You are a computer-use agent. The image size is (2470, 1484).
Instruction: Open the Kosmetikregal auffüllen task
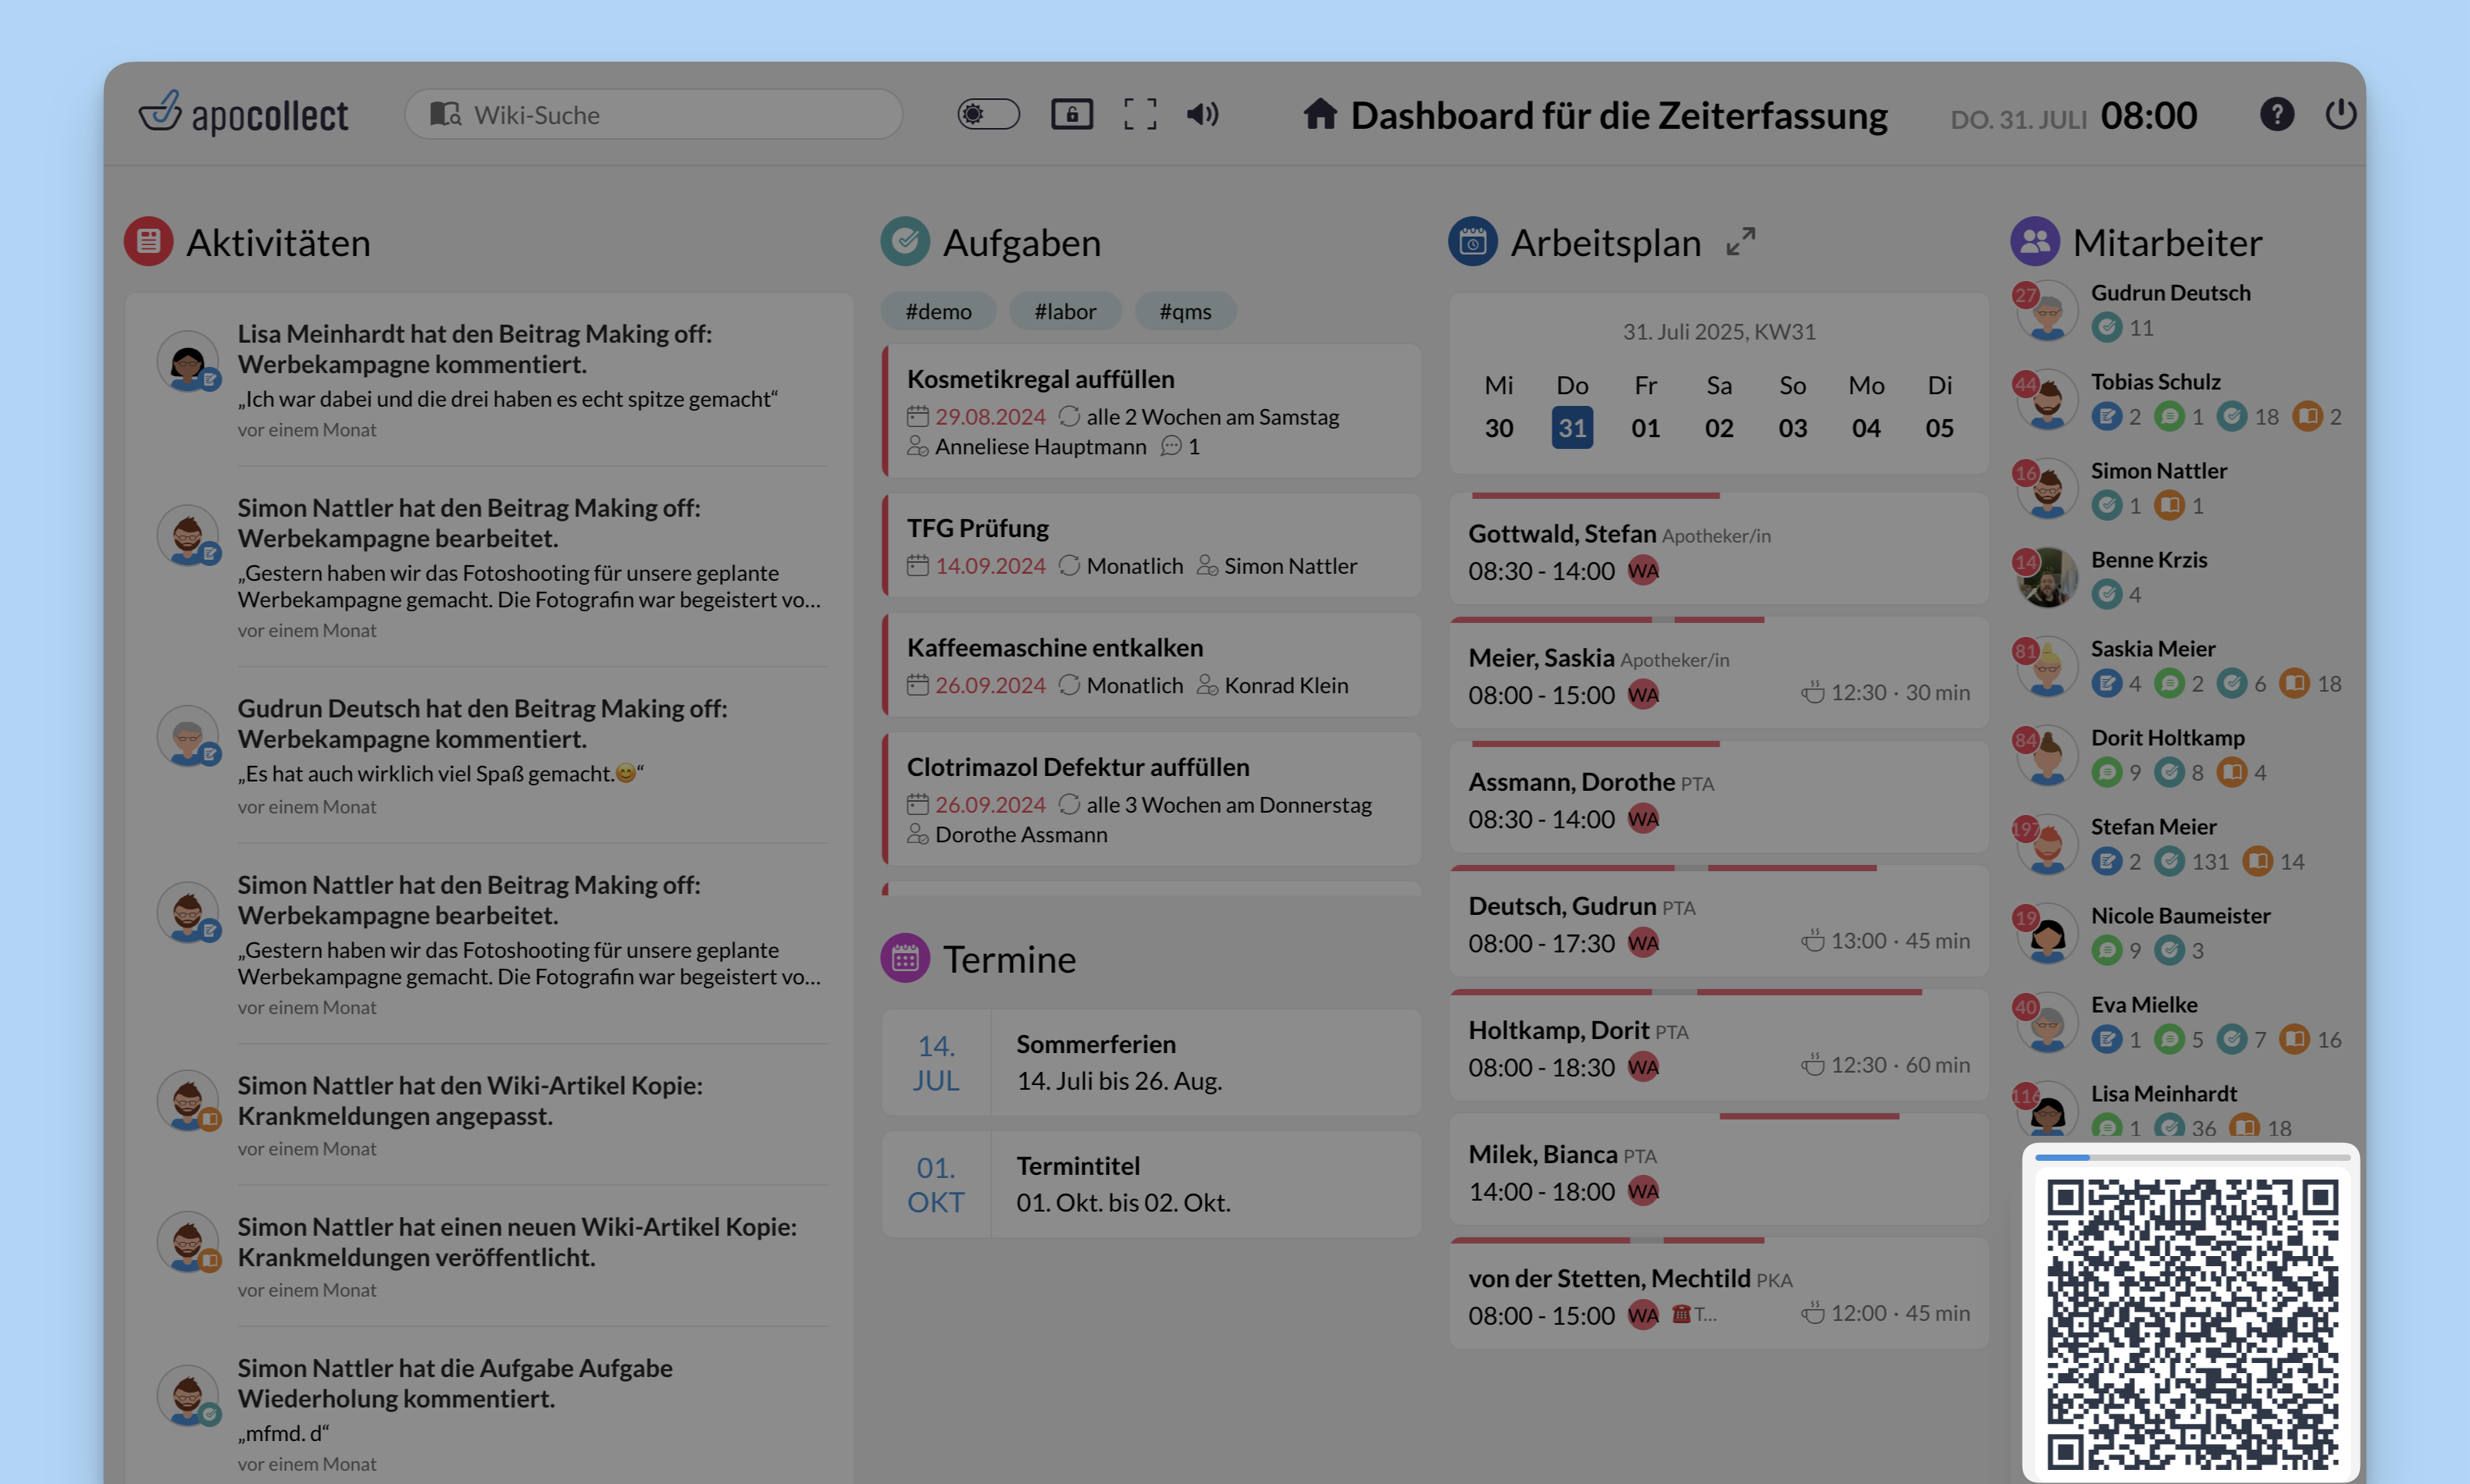pos(1040,379)
